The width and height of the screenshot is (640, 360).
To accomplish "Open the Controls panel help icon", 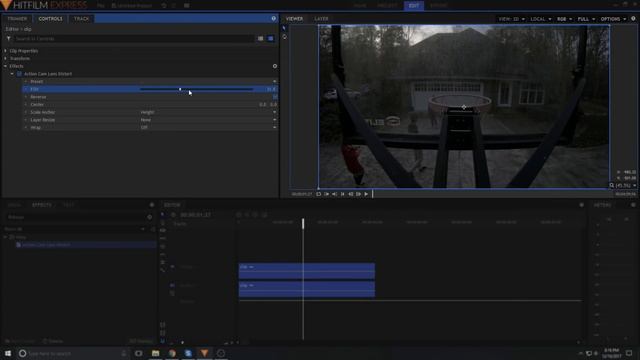I will [273, 18].
